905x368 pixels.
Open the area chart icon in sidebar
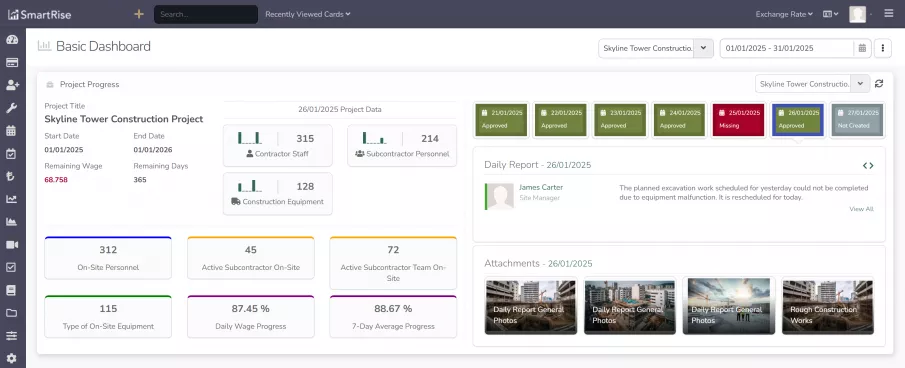pyautogui.click(x=12, y=221)
